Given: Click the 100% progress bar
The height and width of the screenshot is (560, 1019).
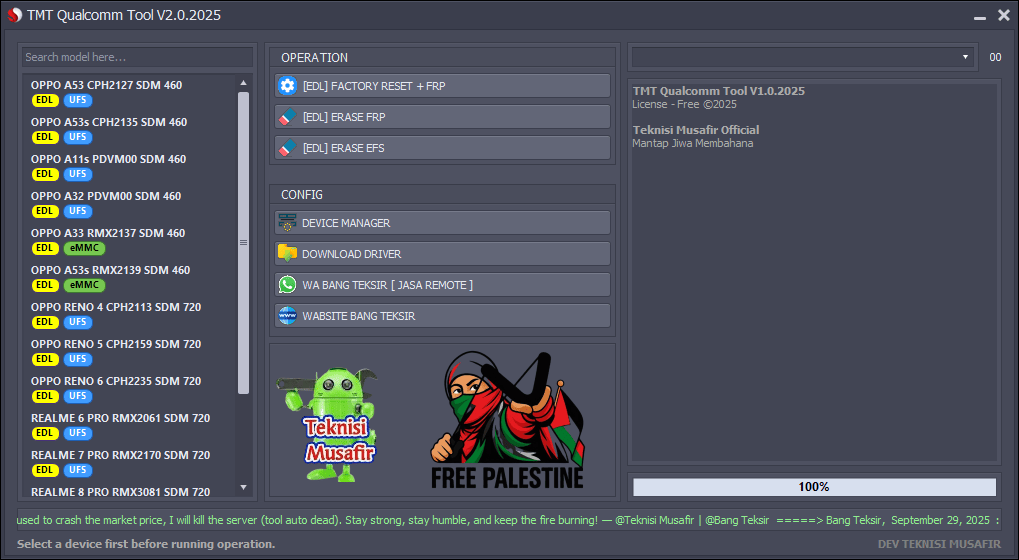Looking at the screenshot, I should [x=814, y=487].
